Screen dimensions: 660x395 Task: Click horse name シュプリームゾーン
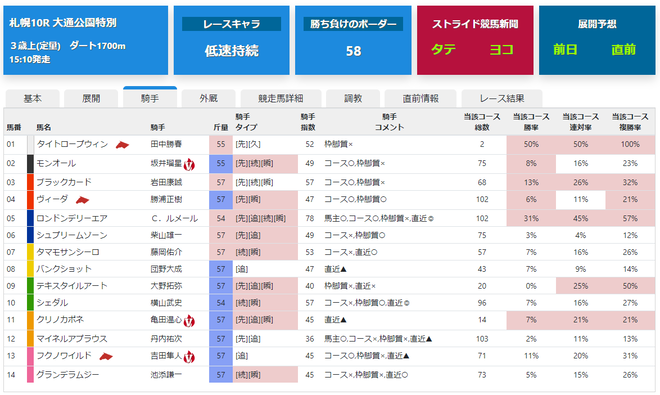tap(72, 235)
